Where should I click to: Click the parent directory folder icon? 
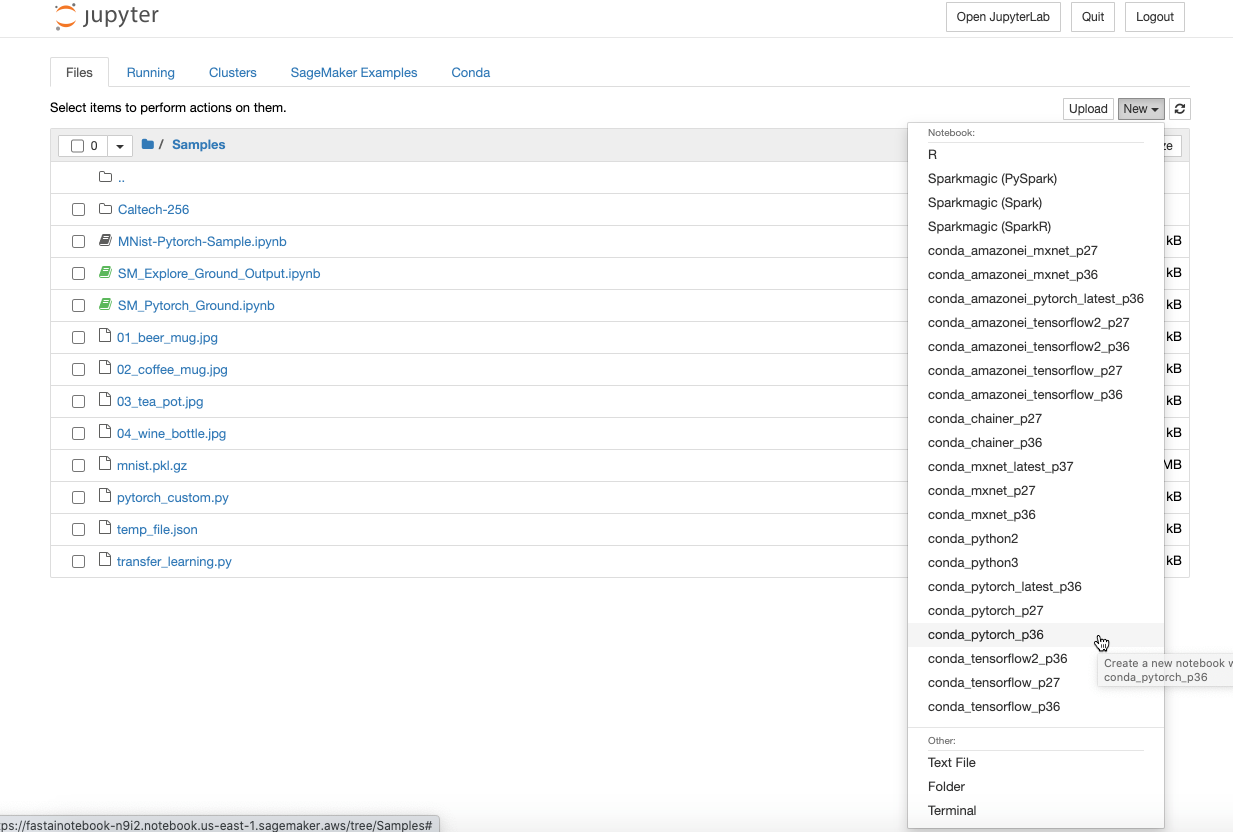[105, 177]
